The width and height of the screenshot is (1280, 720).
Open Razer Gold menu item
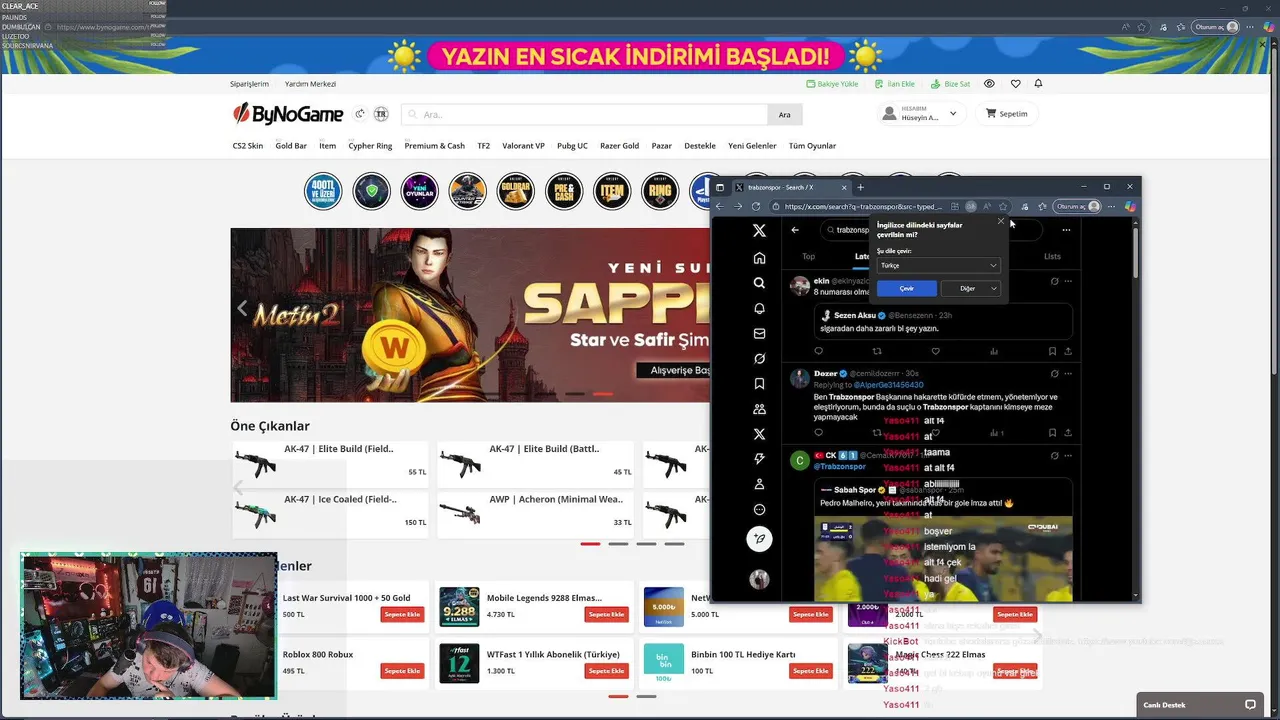coord(619,146)
